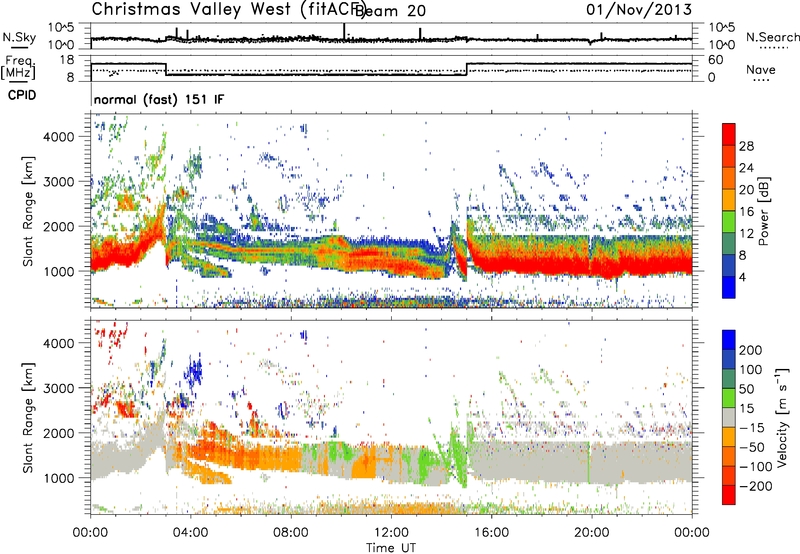
Task: Click the Velocity [m s-1] colorbar title
Action: pyautogui.click(x=782, y=417)
